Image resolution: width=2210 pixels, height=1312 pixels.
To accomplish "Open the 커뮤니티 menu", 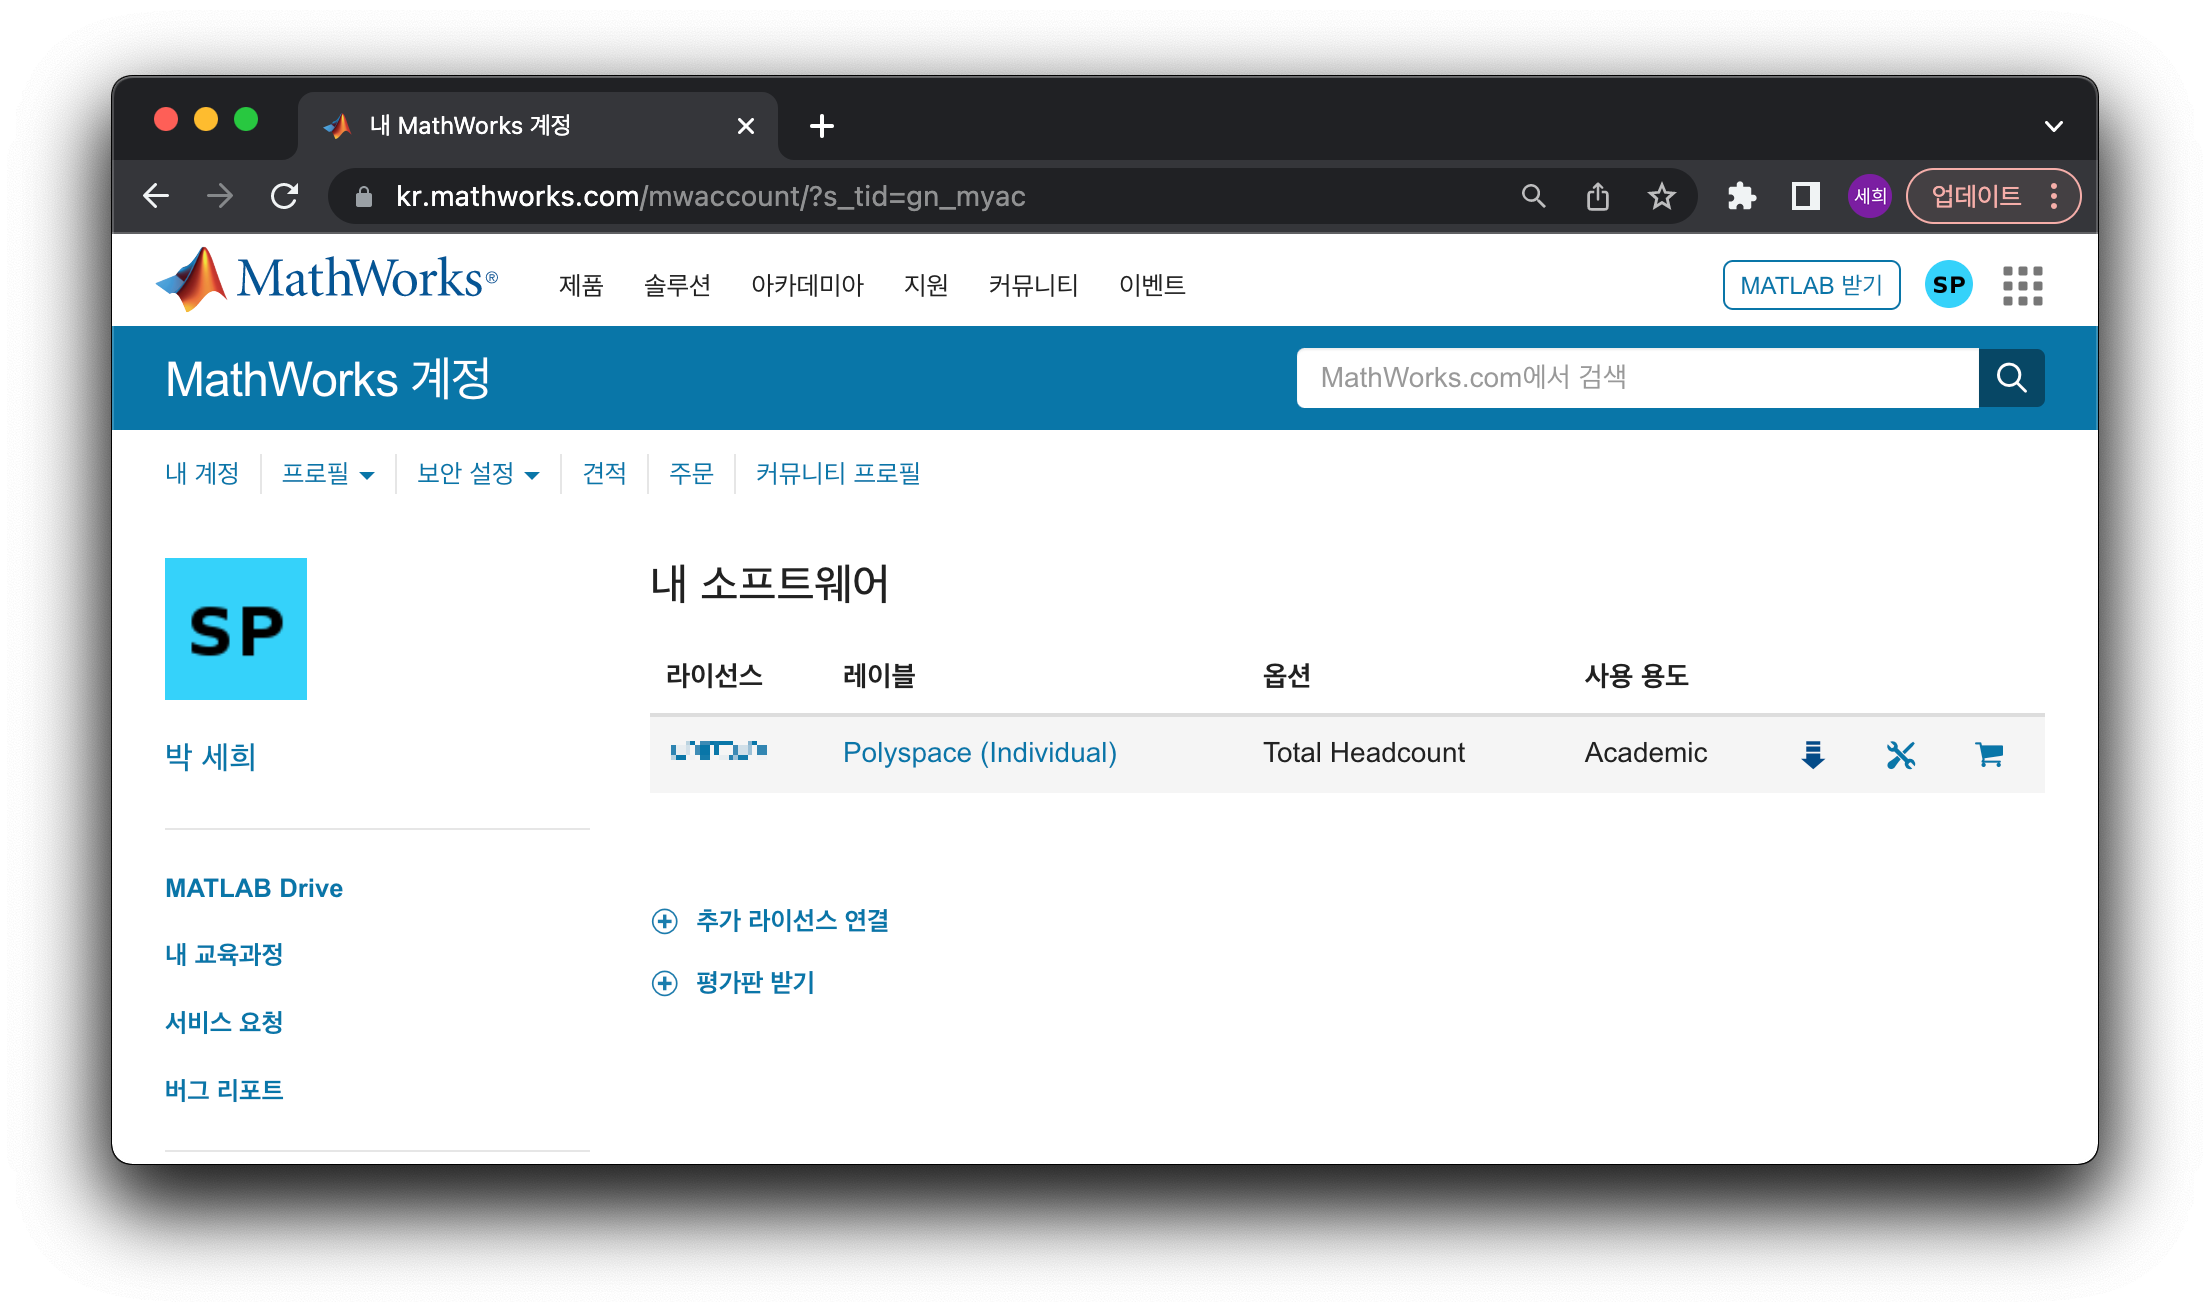I will 1033,286.
